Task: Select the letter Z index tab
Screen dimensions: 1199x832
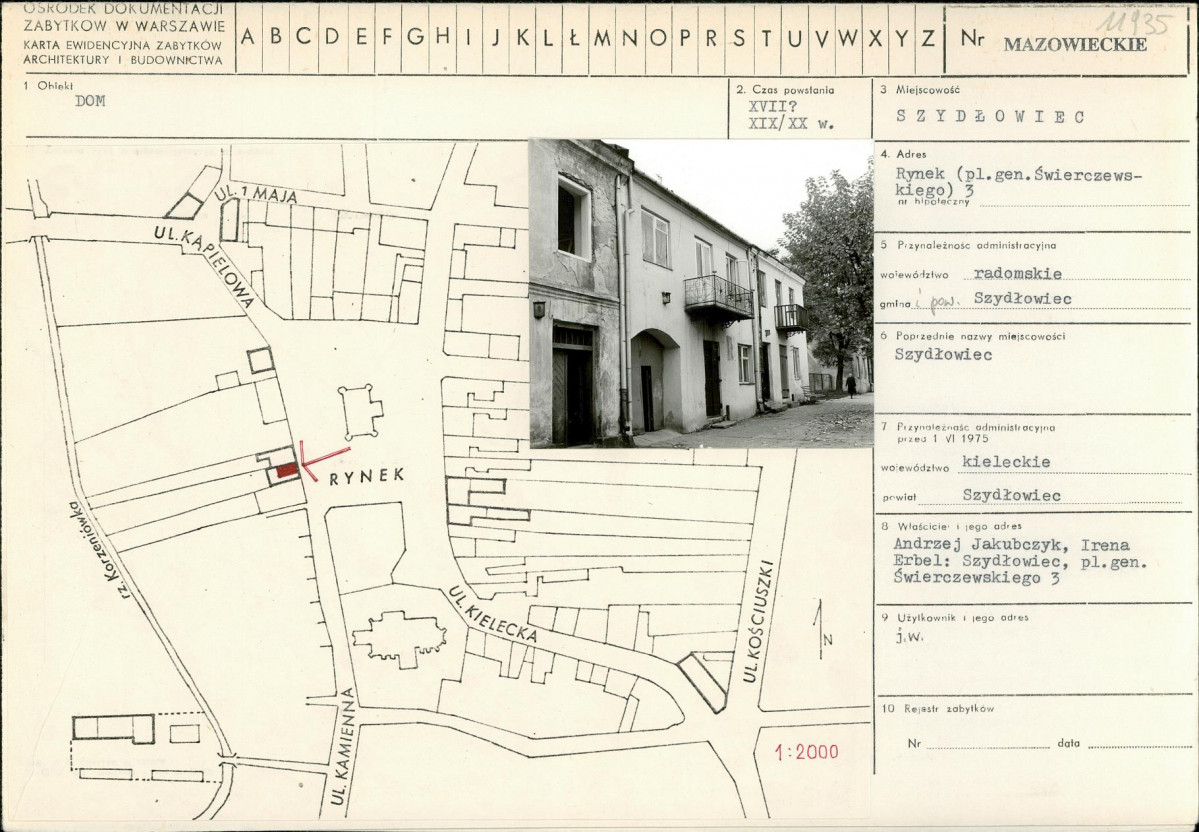Action: pyautogui.click(x=928, y=38)
